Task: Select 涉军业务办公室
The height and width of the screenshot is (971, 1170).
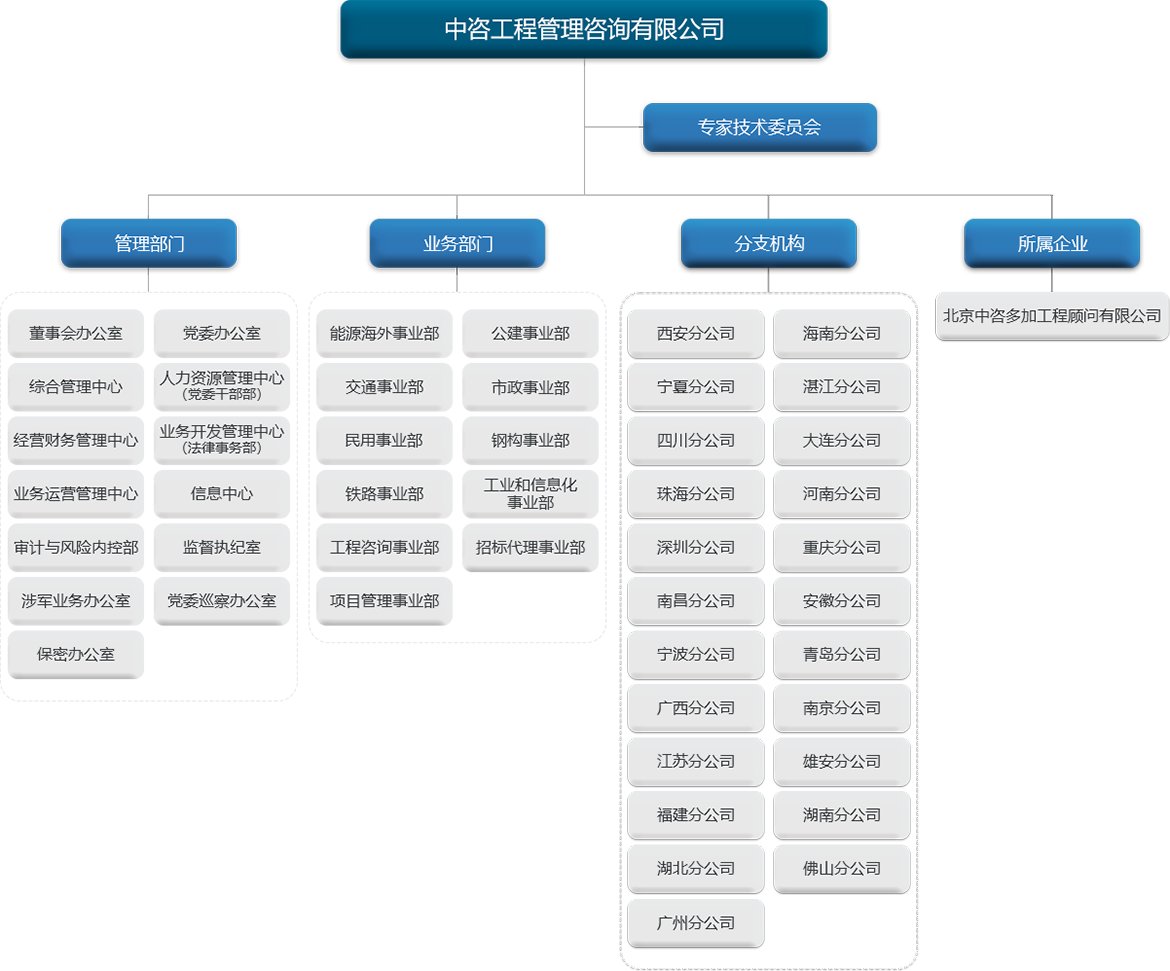Action: (x=76, y=601)
